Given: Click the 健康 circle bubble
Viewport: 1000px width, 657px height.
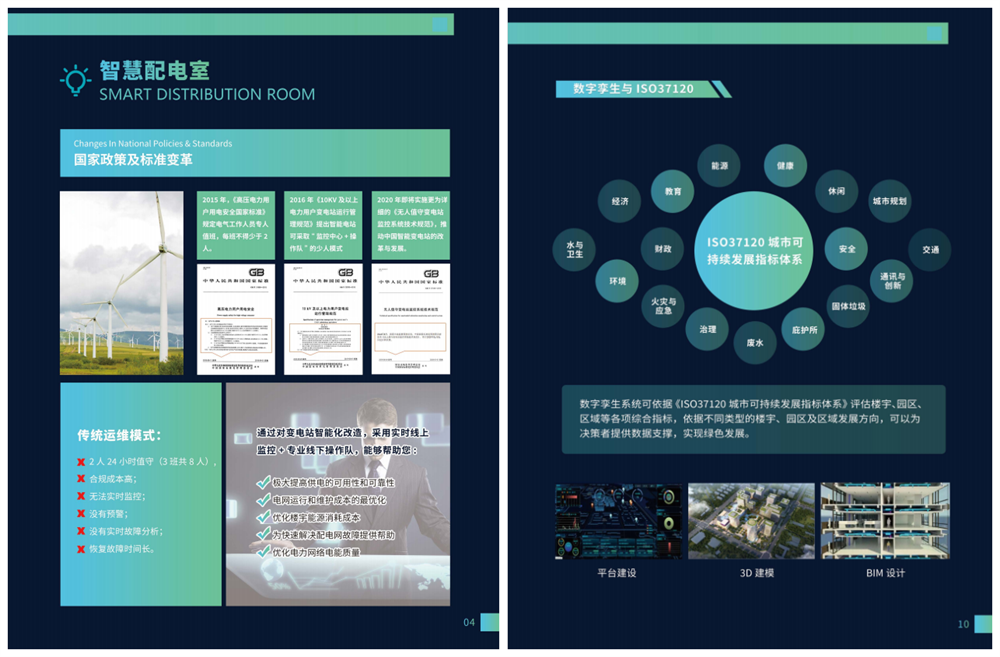Looking at the screenshot, I should point(785,166).
